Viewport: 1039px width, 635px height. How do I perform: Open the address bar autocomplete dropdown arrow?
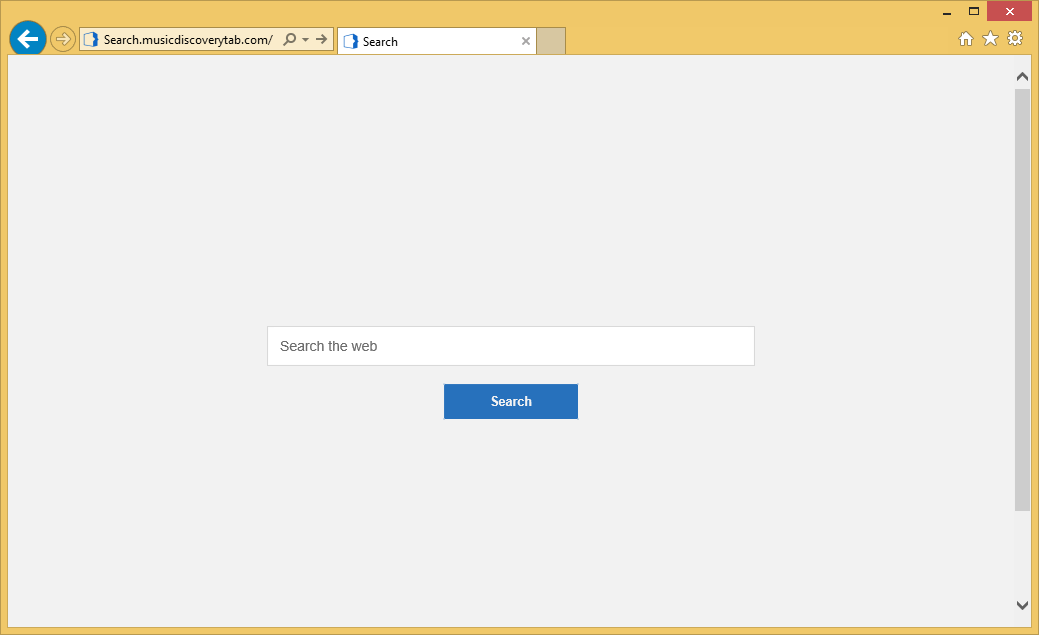305,40
